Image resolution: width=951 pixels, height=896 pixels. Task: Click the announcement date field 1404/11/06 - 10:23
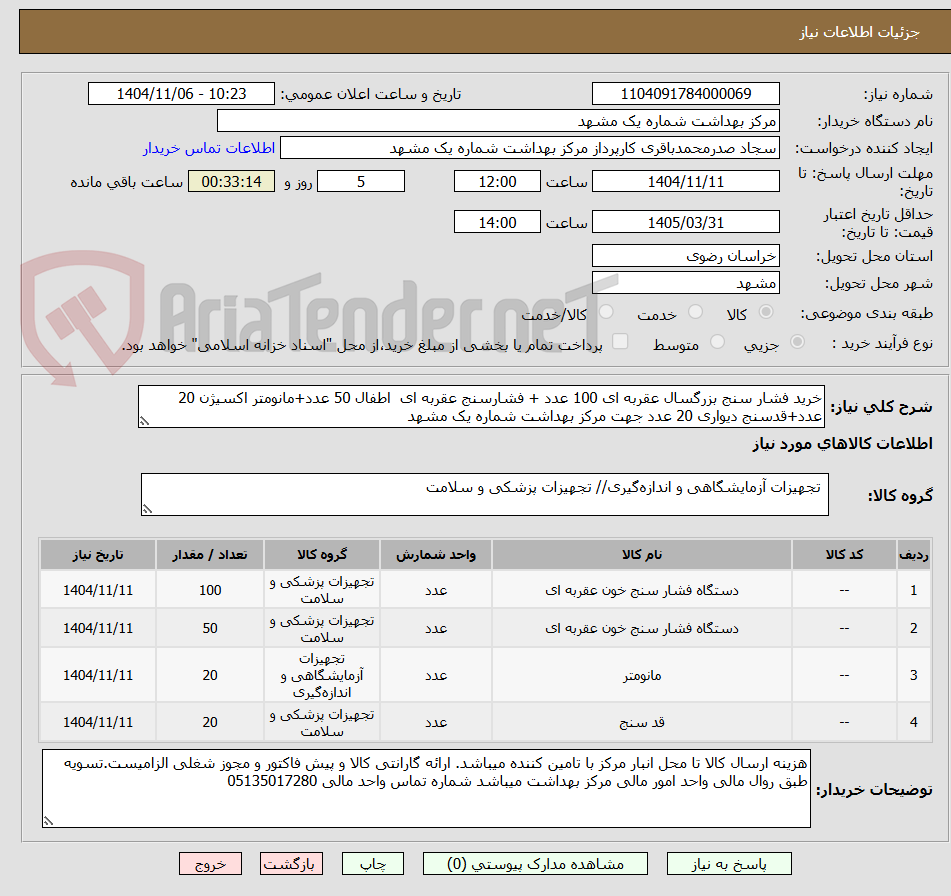pos(181,94)
